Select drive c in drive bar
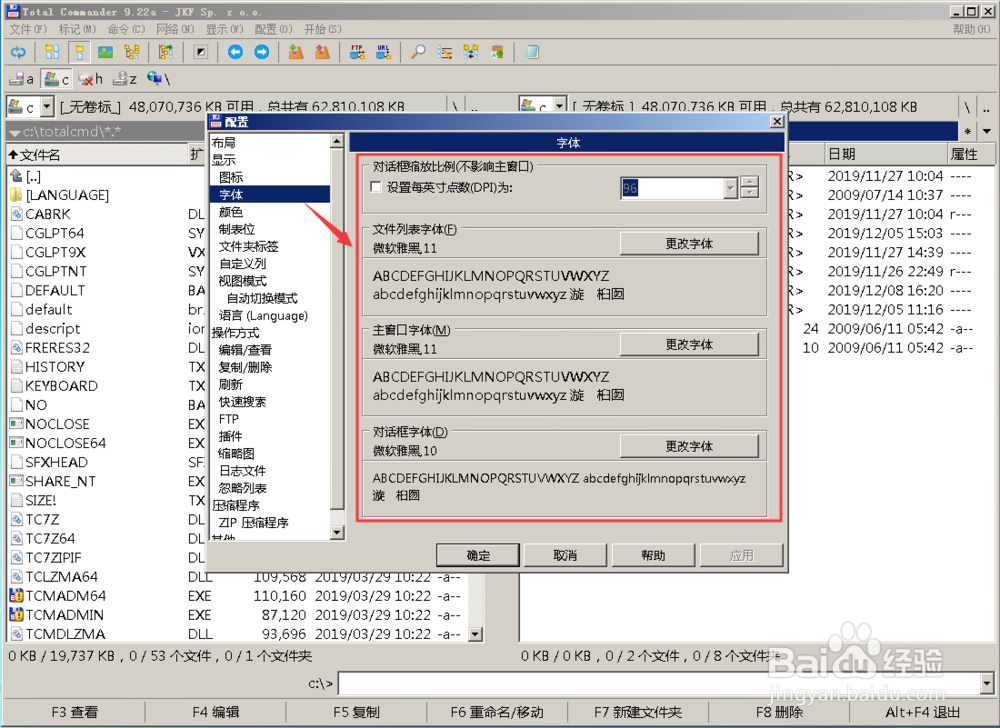The width and height of the screenshot is (1000, 728). 56,79
